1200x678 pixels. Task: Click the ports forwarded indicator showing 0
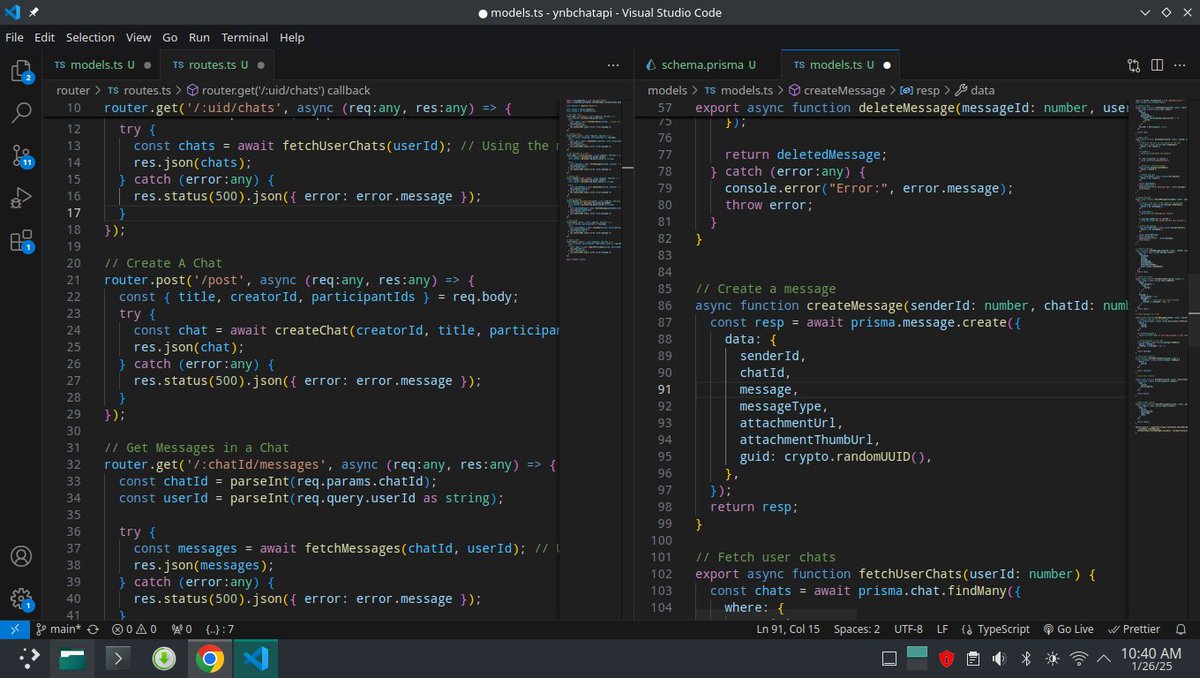(181, 629)
